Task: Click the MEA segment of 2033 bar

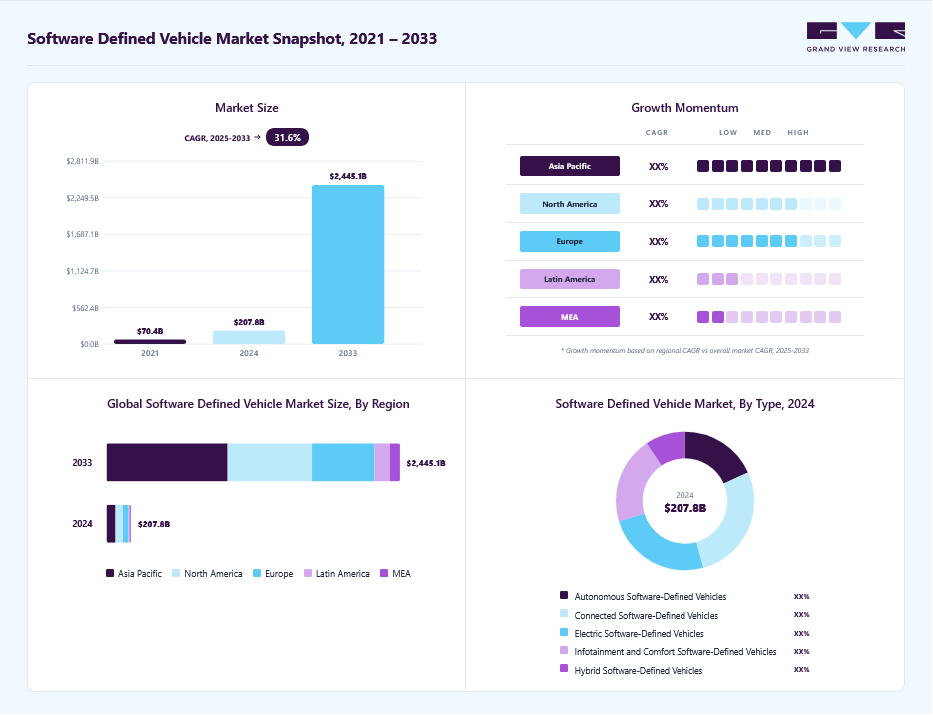Action: click(x=395, y=462)
